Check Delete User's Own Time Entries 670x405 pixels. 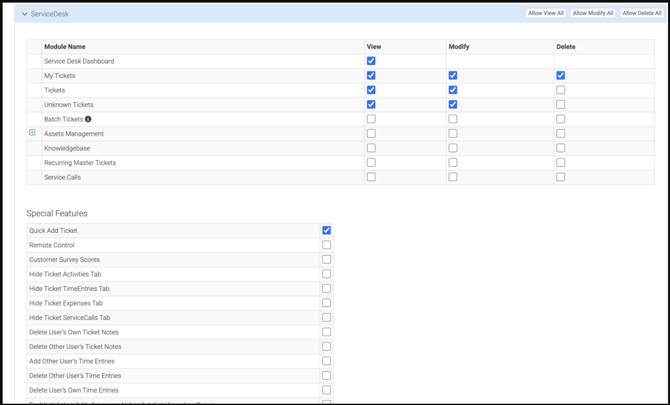click(x=326, y=390)
